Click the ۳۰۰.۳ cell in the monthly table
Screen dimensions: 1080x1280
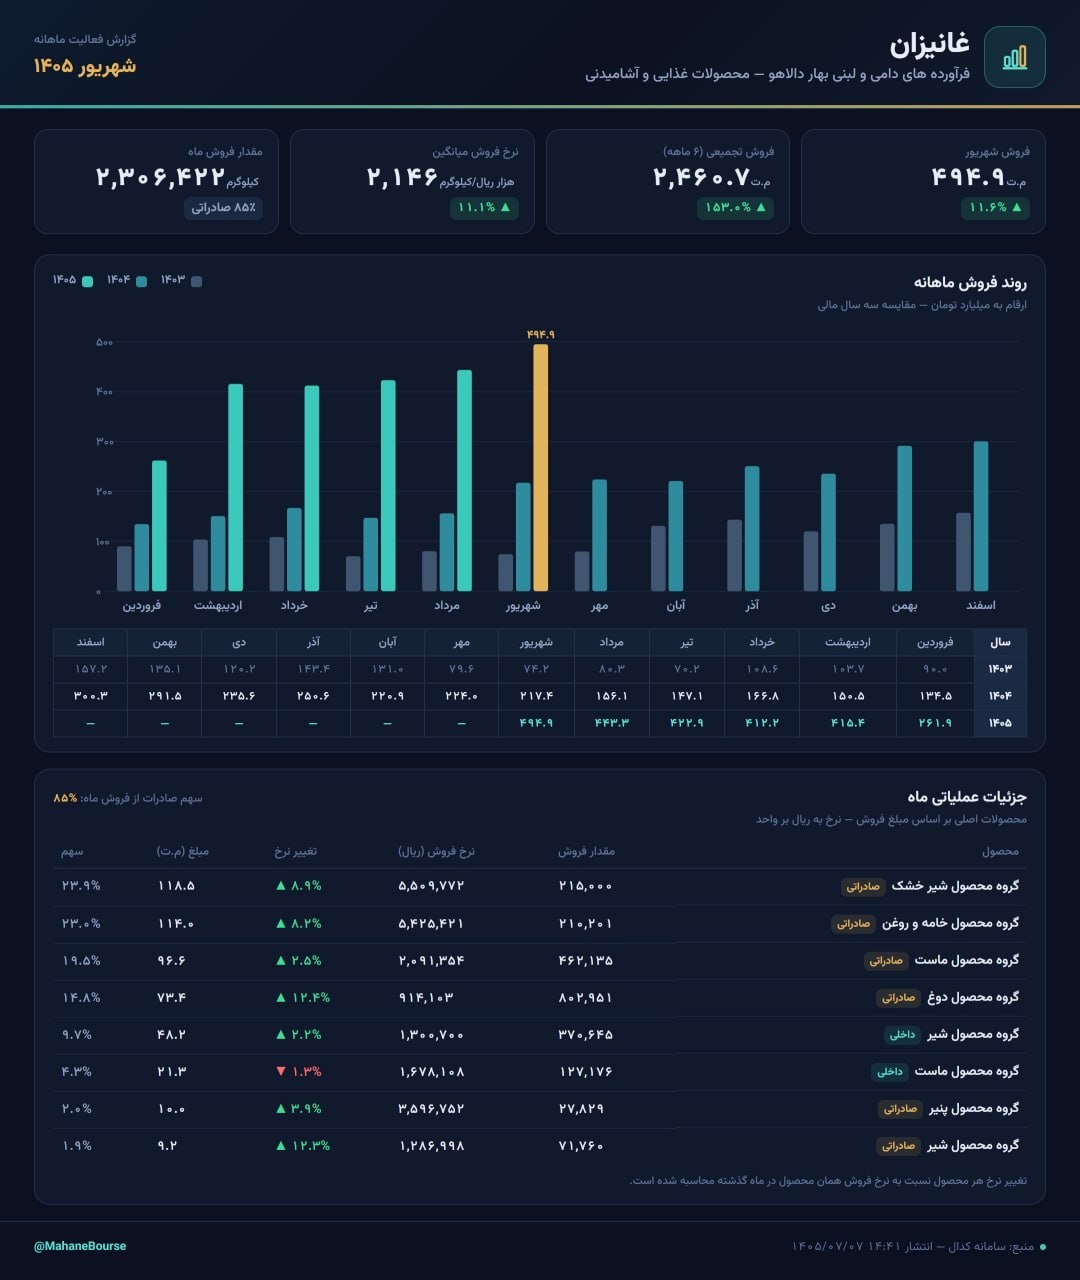90,696
